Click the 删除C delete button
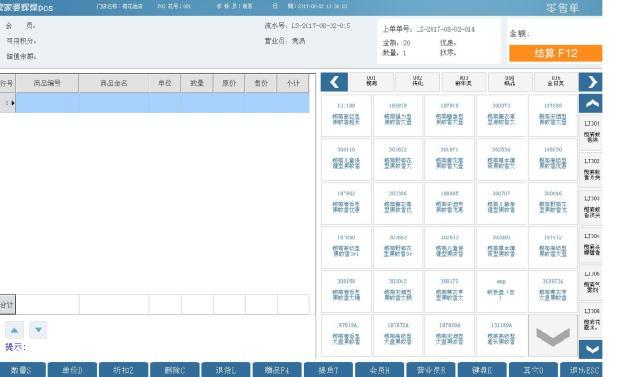The image size is (640, 377). (175, 370)
